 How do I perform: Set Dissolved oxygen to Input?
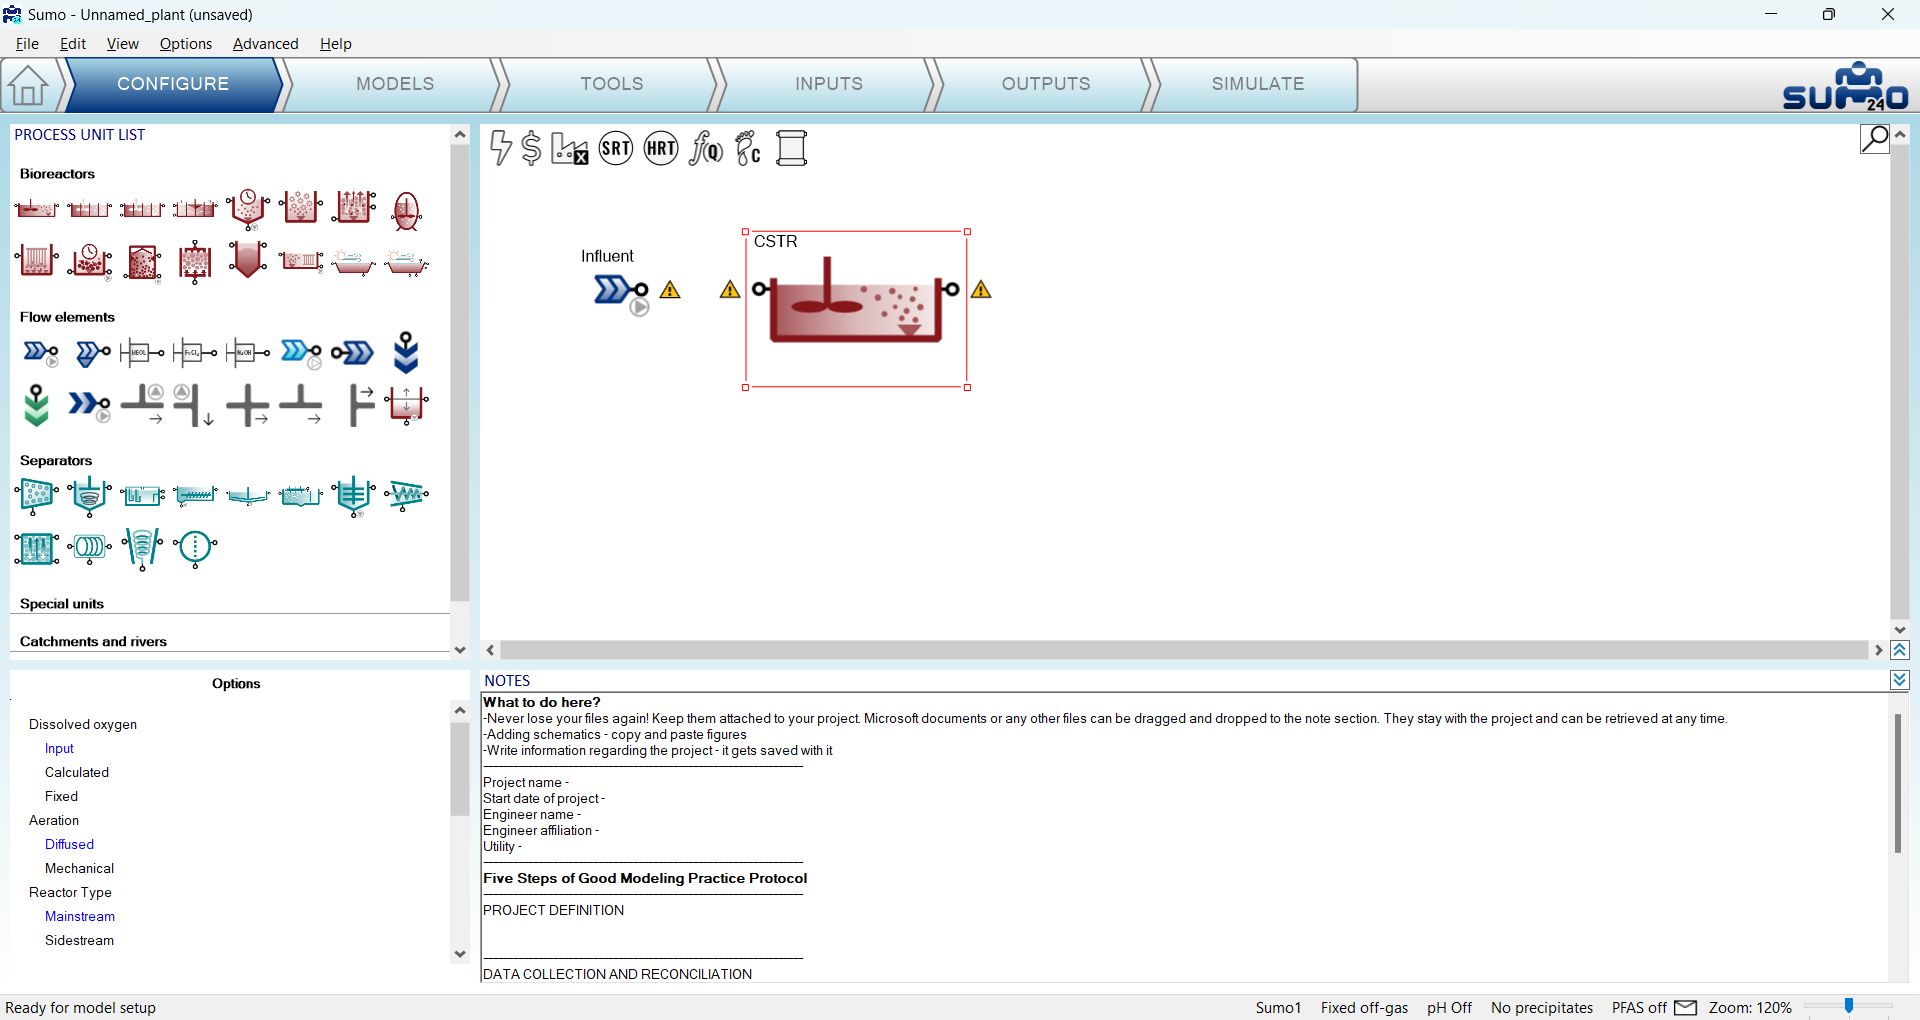click(59, 748)
